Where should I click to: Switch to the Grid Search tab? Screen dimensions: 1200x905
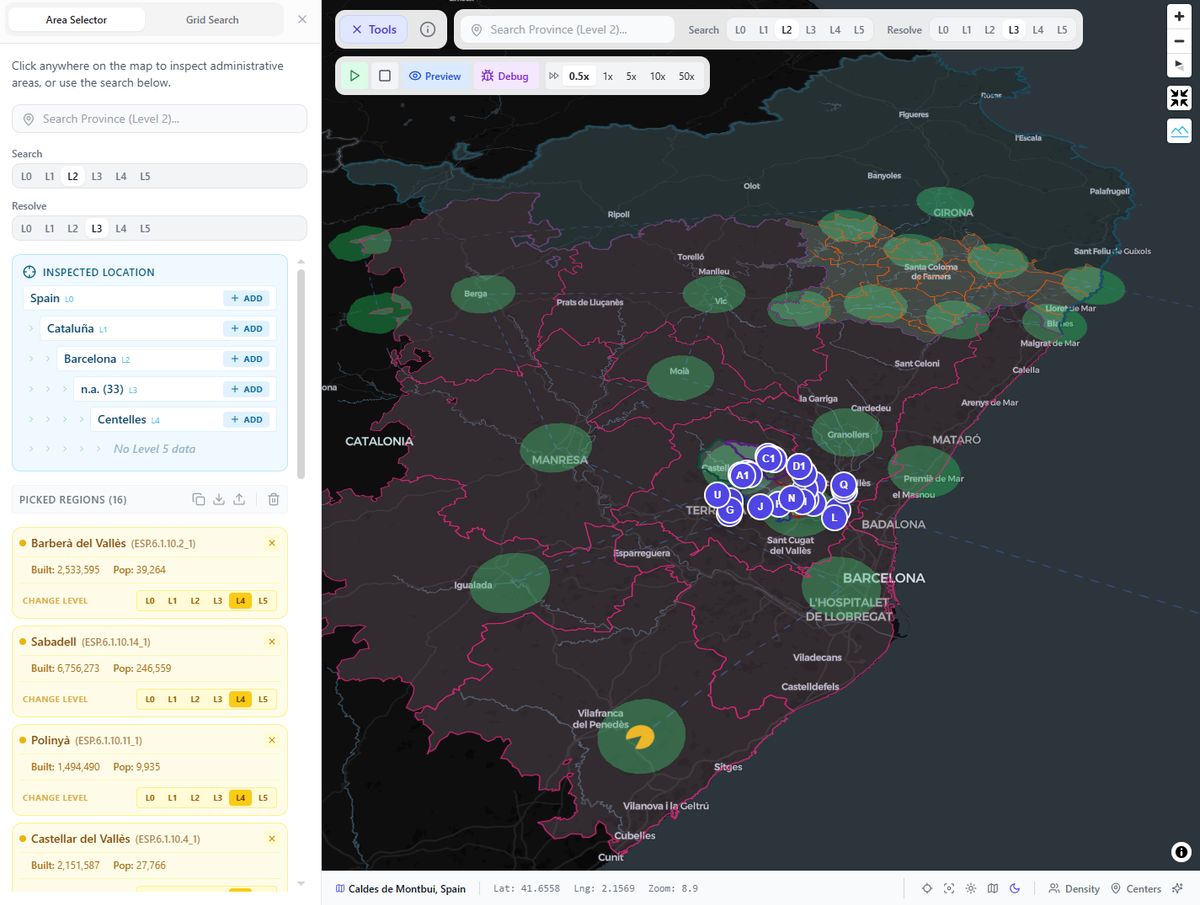(x=212, y=20)
